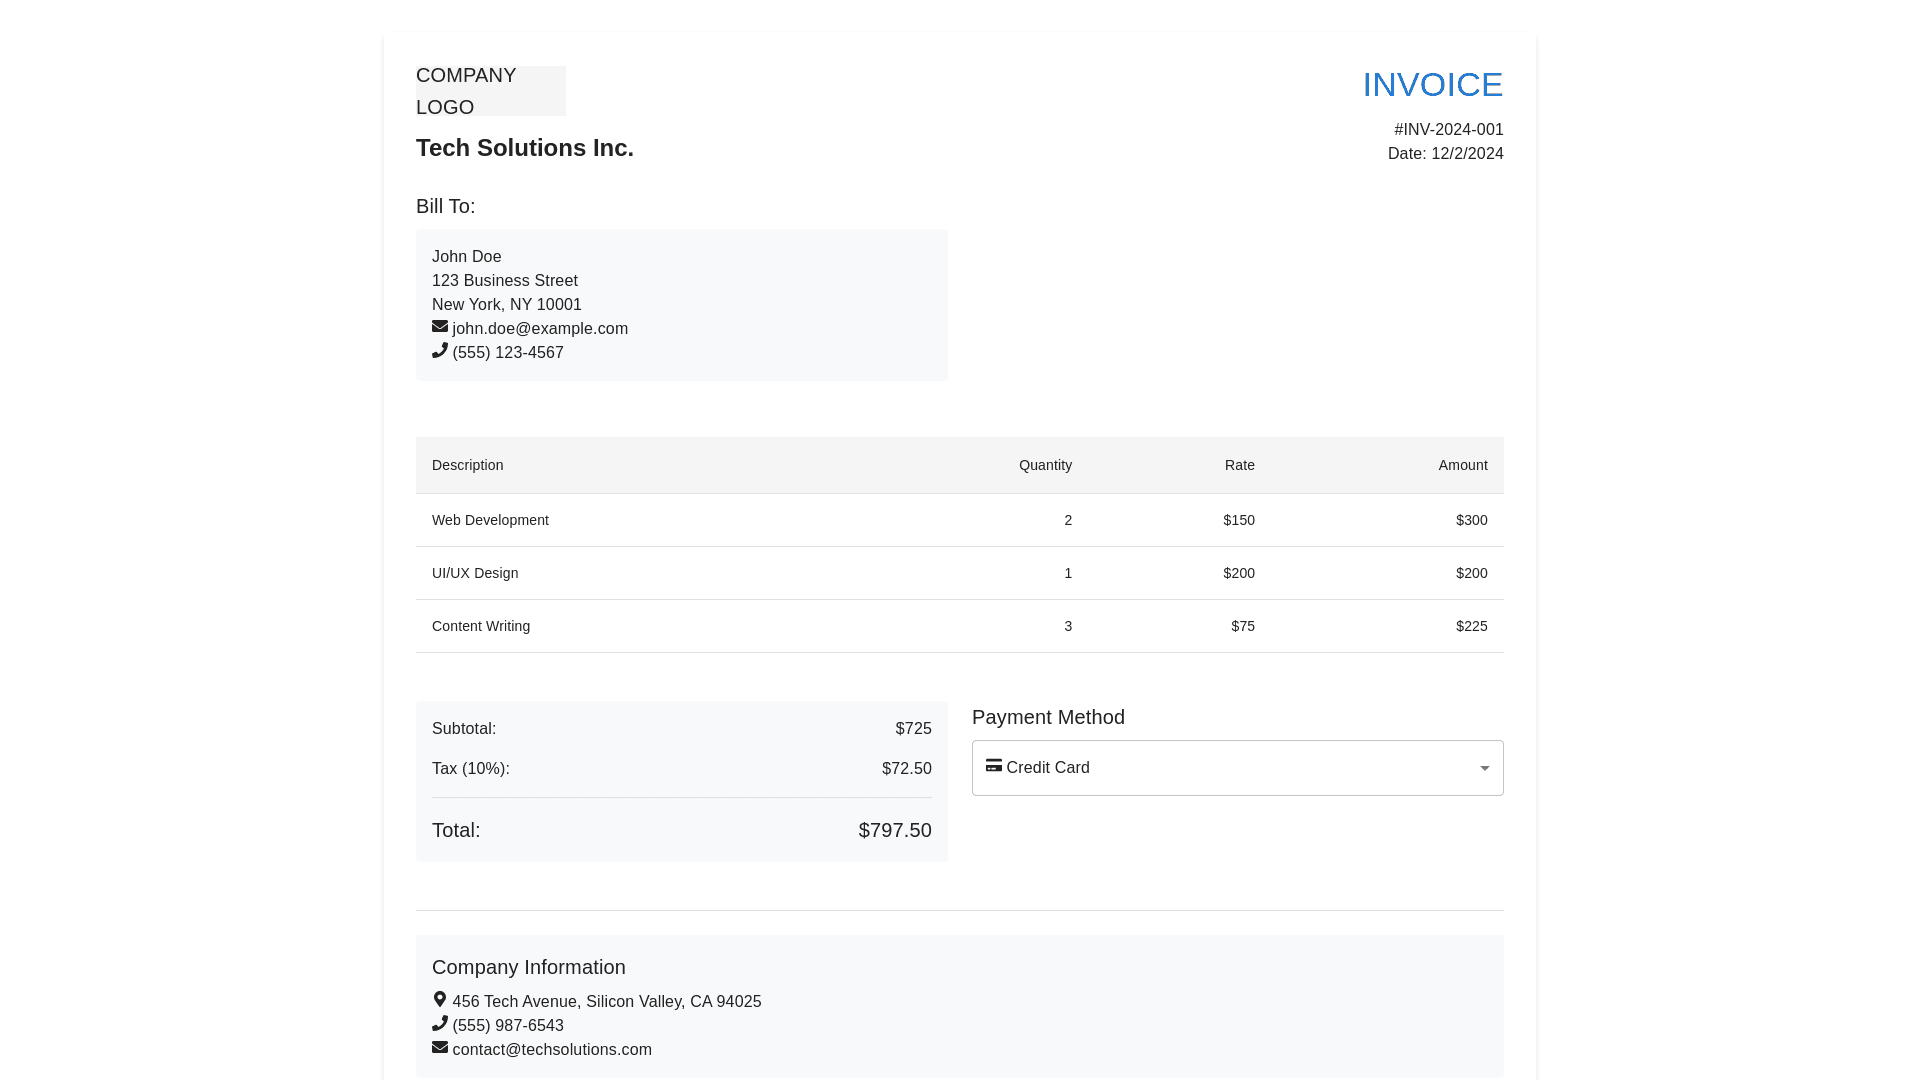Click the dropdown arrow in Credit Card selector
1920x1080 pixels.
click(1484, 769)
